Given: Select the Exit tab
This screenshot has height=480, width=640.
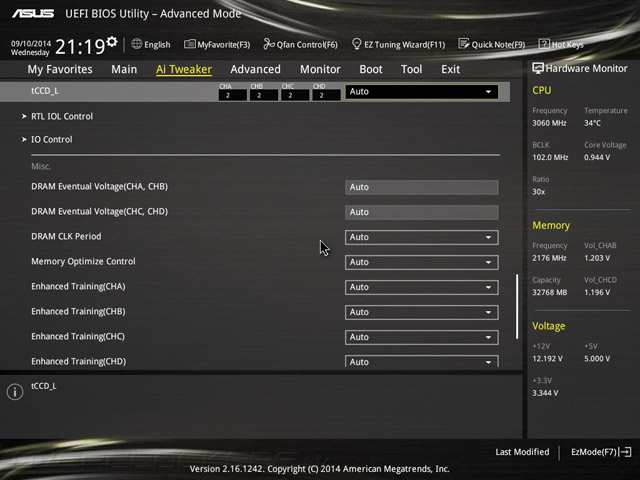Looking at the screenshot, I should tap(451, 69).
